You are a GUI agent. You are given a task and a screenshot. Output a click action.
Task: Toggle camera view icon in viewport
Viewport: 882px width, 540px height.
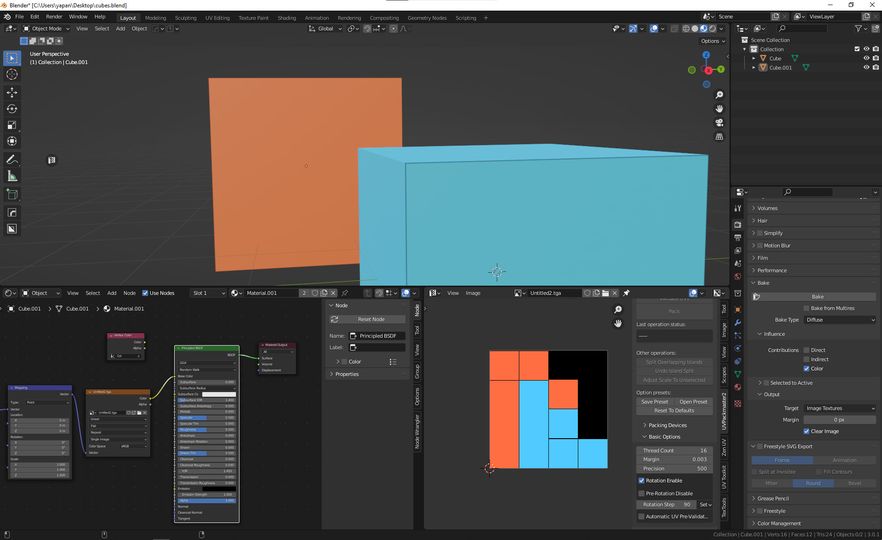(x=719, y=123)
